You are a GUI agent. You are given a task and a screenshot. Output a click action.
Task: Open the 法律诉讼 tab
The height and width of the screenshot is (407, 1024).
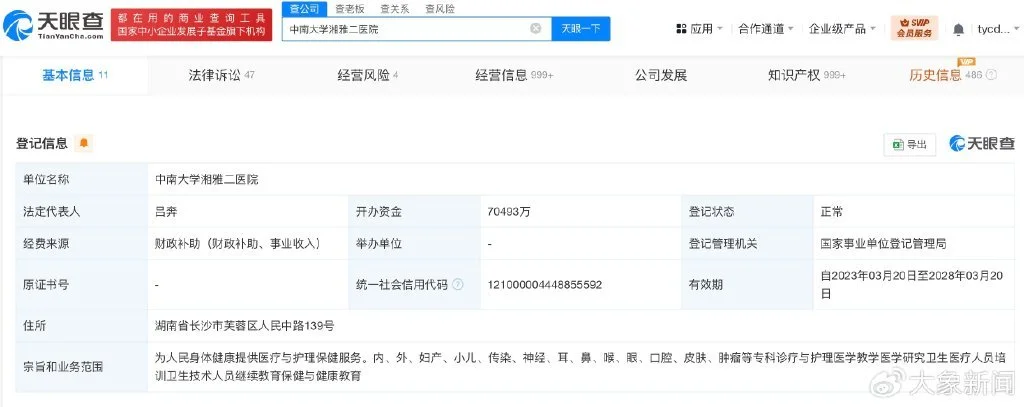(221, 75)
